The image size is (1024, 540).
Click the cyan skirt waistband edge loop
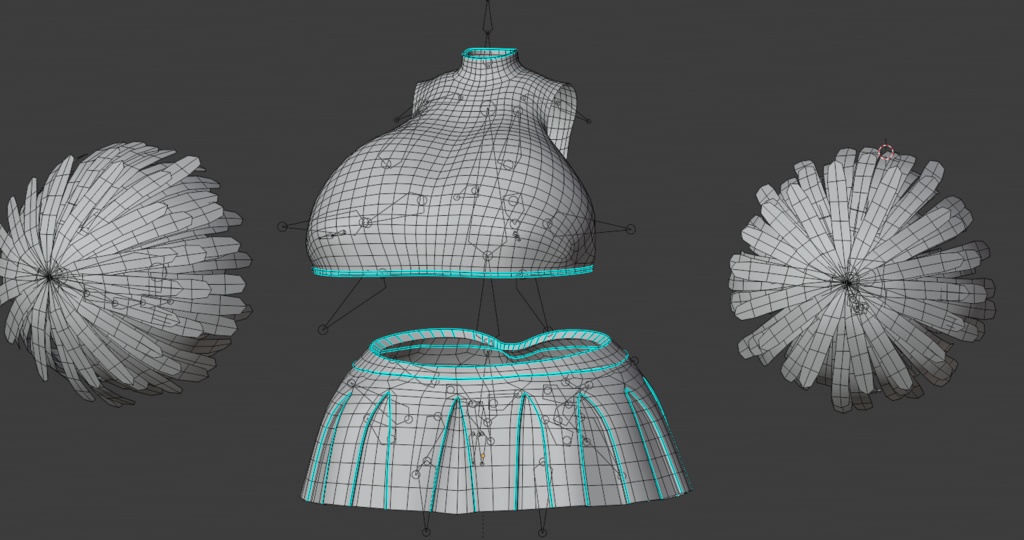(x=490, y=349)
